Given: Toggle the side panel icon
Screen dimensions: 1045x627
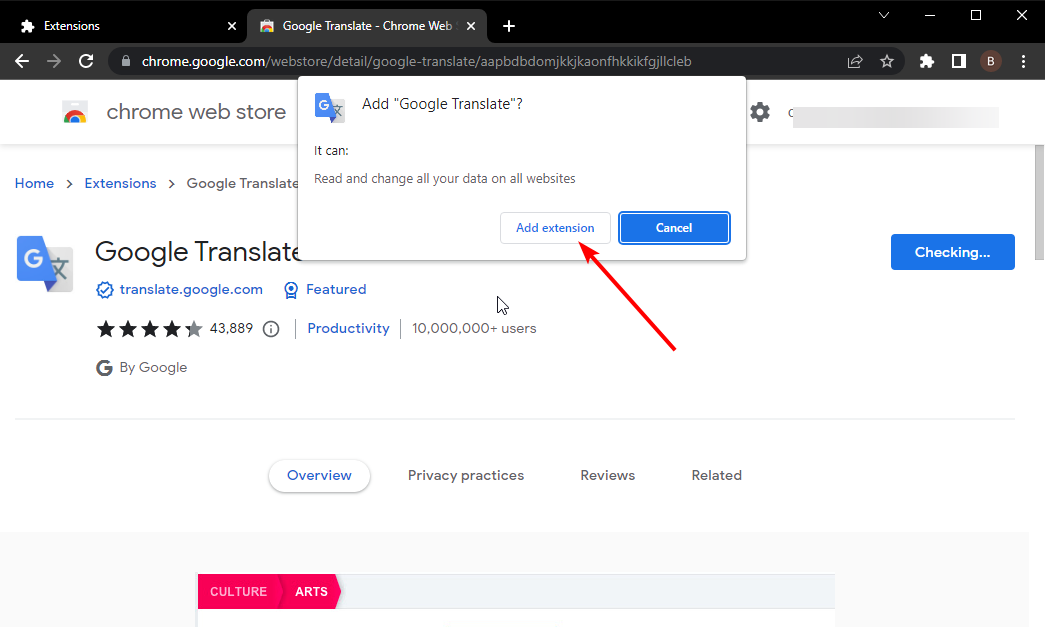Looking at the screenshot, I should [x=958, y=61].
